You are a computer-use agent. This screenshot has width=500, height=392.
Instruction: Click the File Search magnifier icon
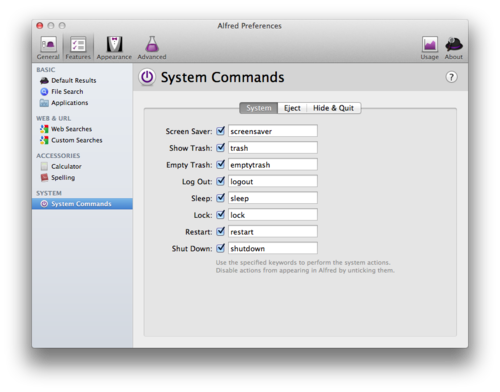click(44, 92)
